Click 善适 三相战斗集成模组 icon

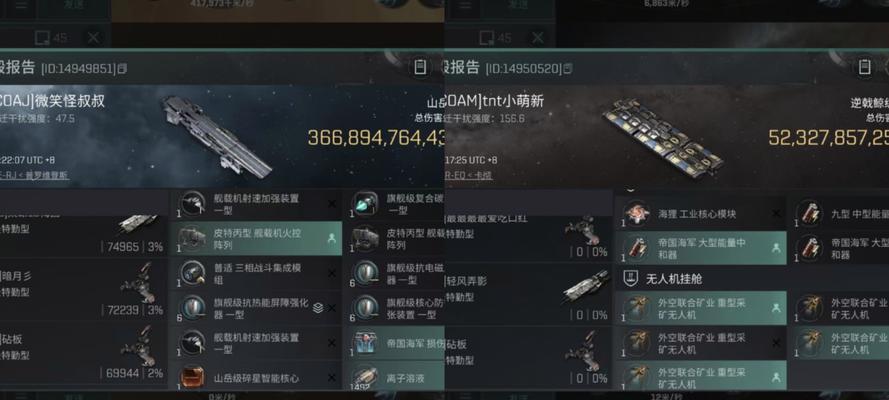click(x=192, y=273)
